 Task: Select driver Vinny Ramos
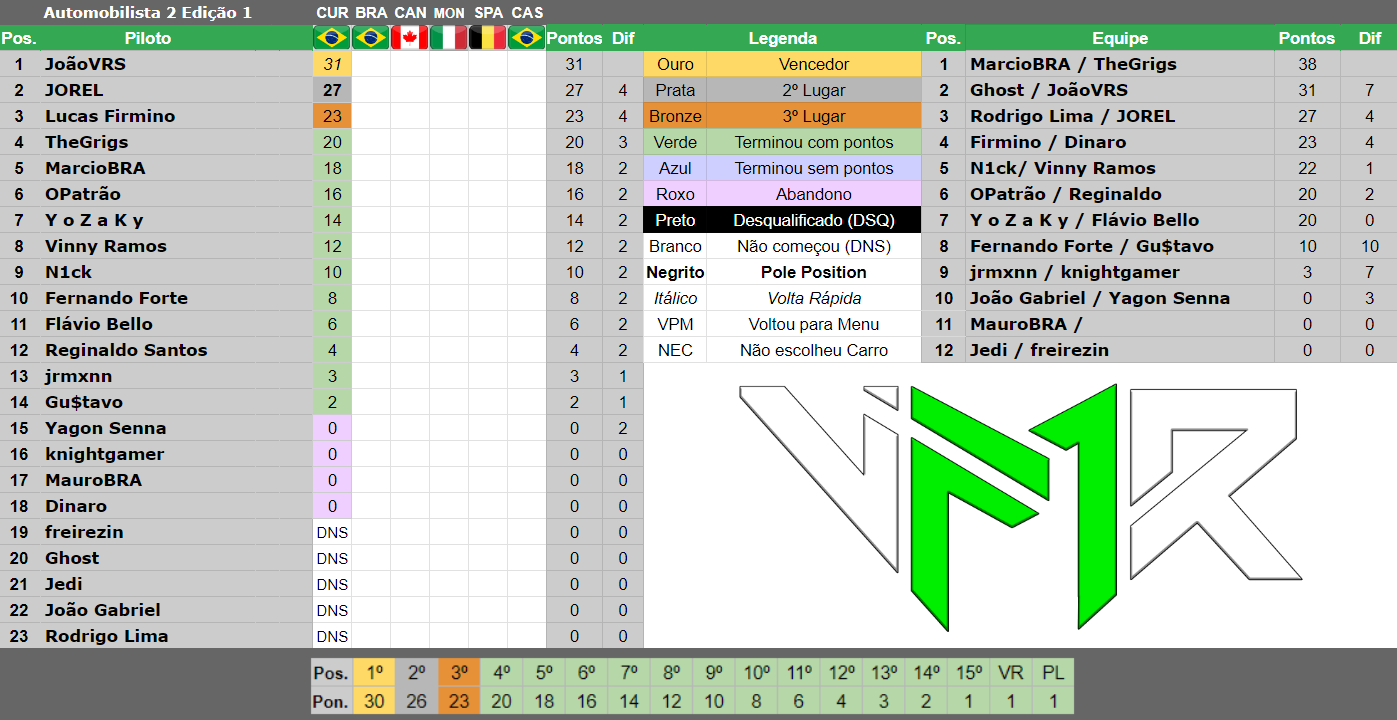tap(106, 246)
